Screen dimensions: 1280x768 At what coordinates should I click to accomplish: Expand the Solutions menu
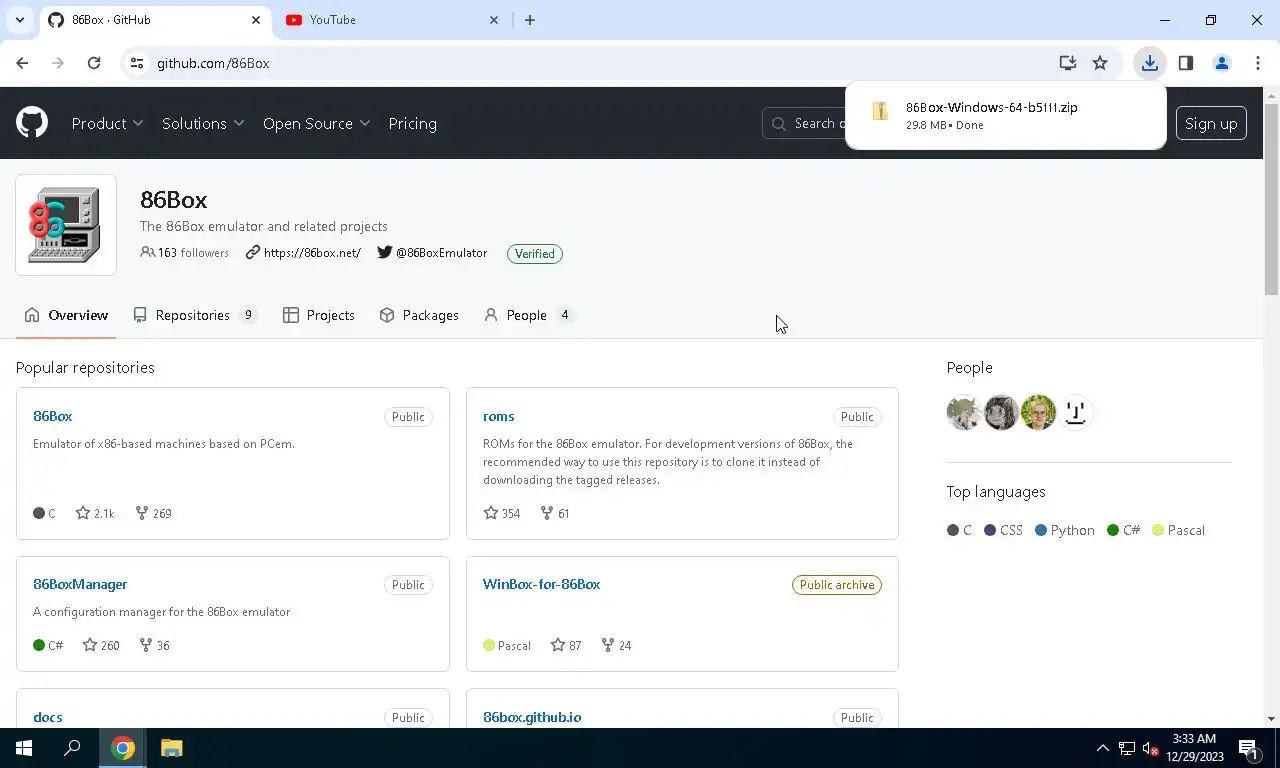pyautogui.click(x=203, y=123)
